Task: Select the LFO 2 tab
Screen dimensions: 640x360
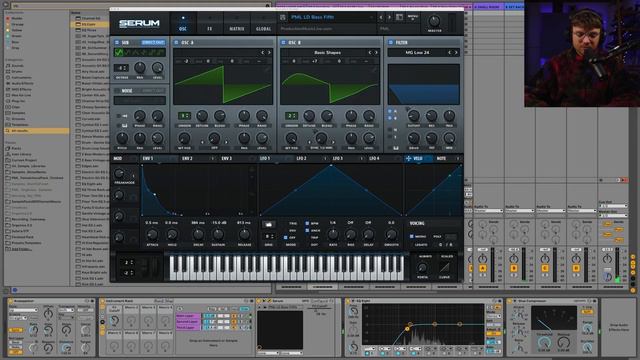Action: (301, 158)
